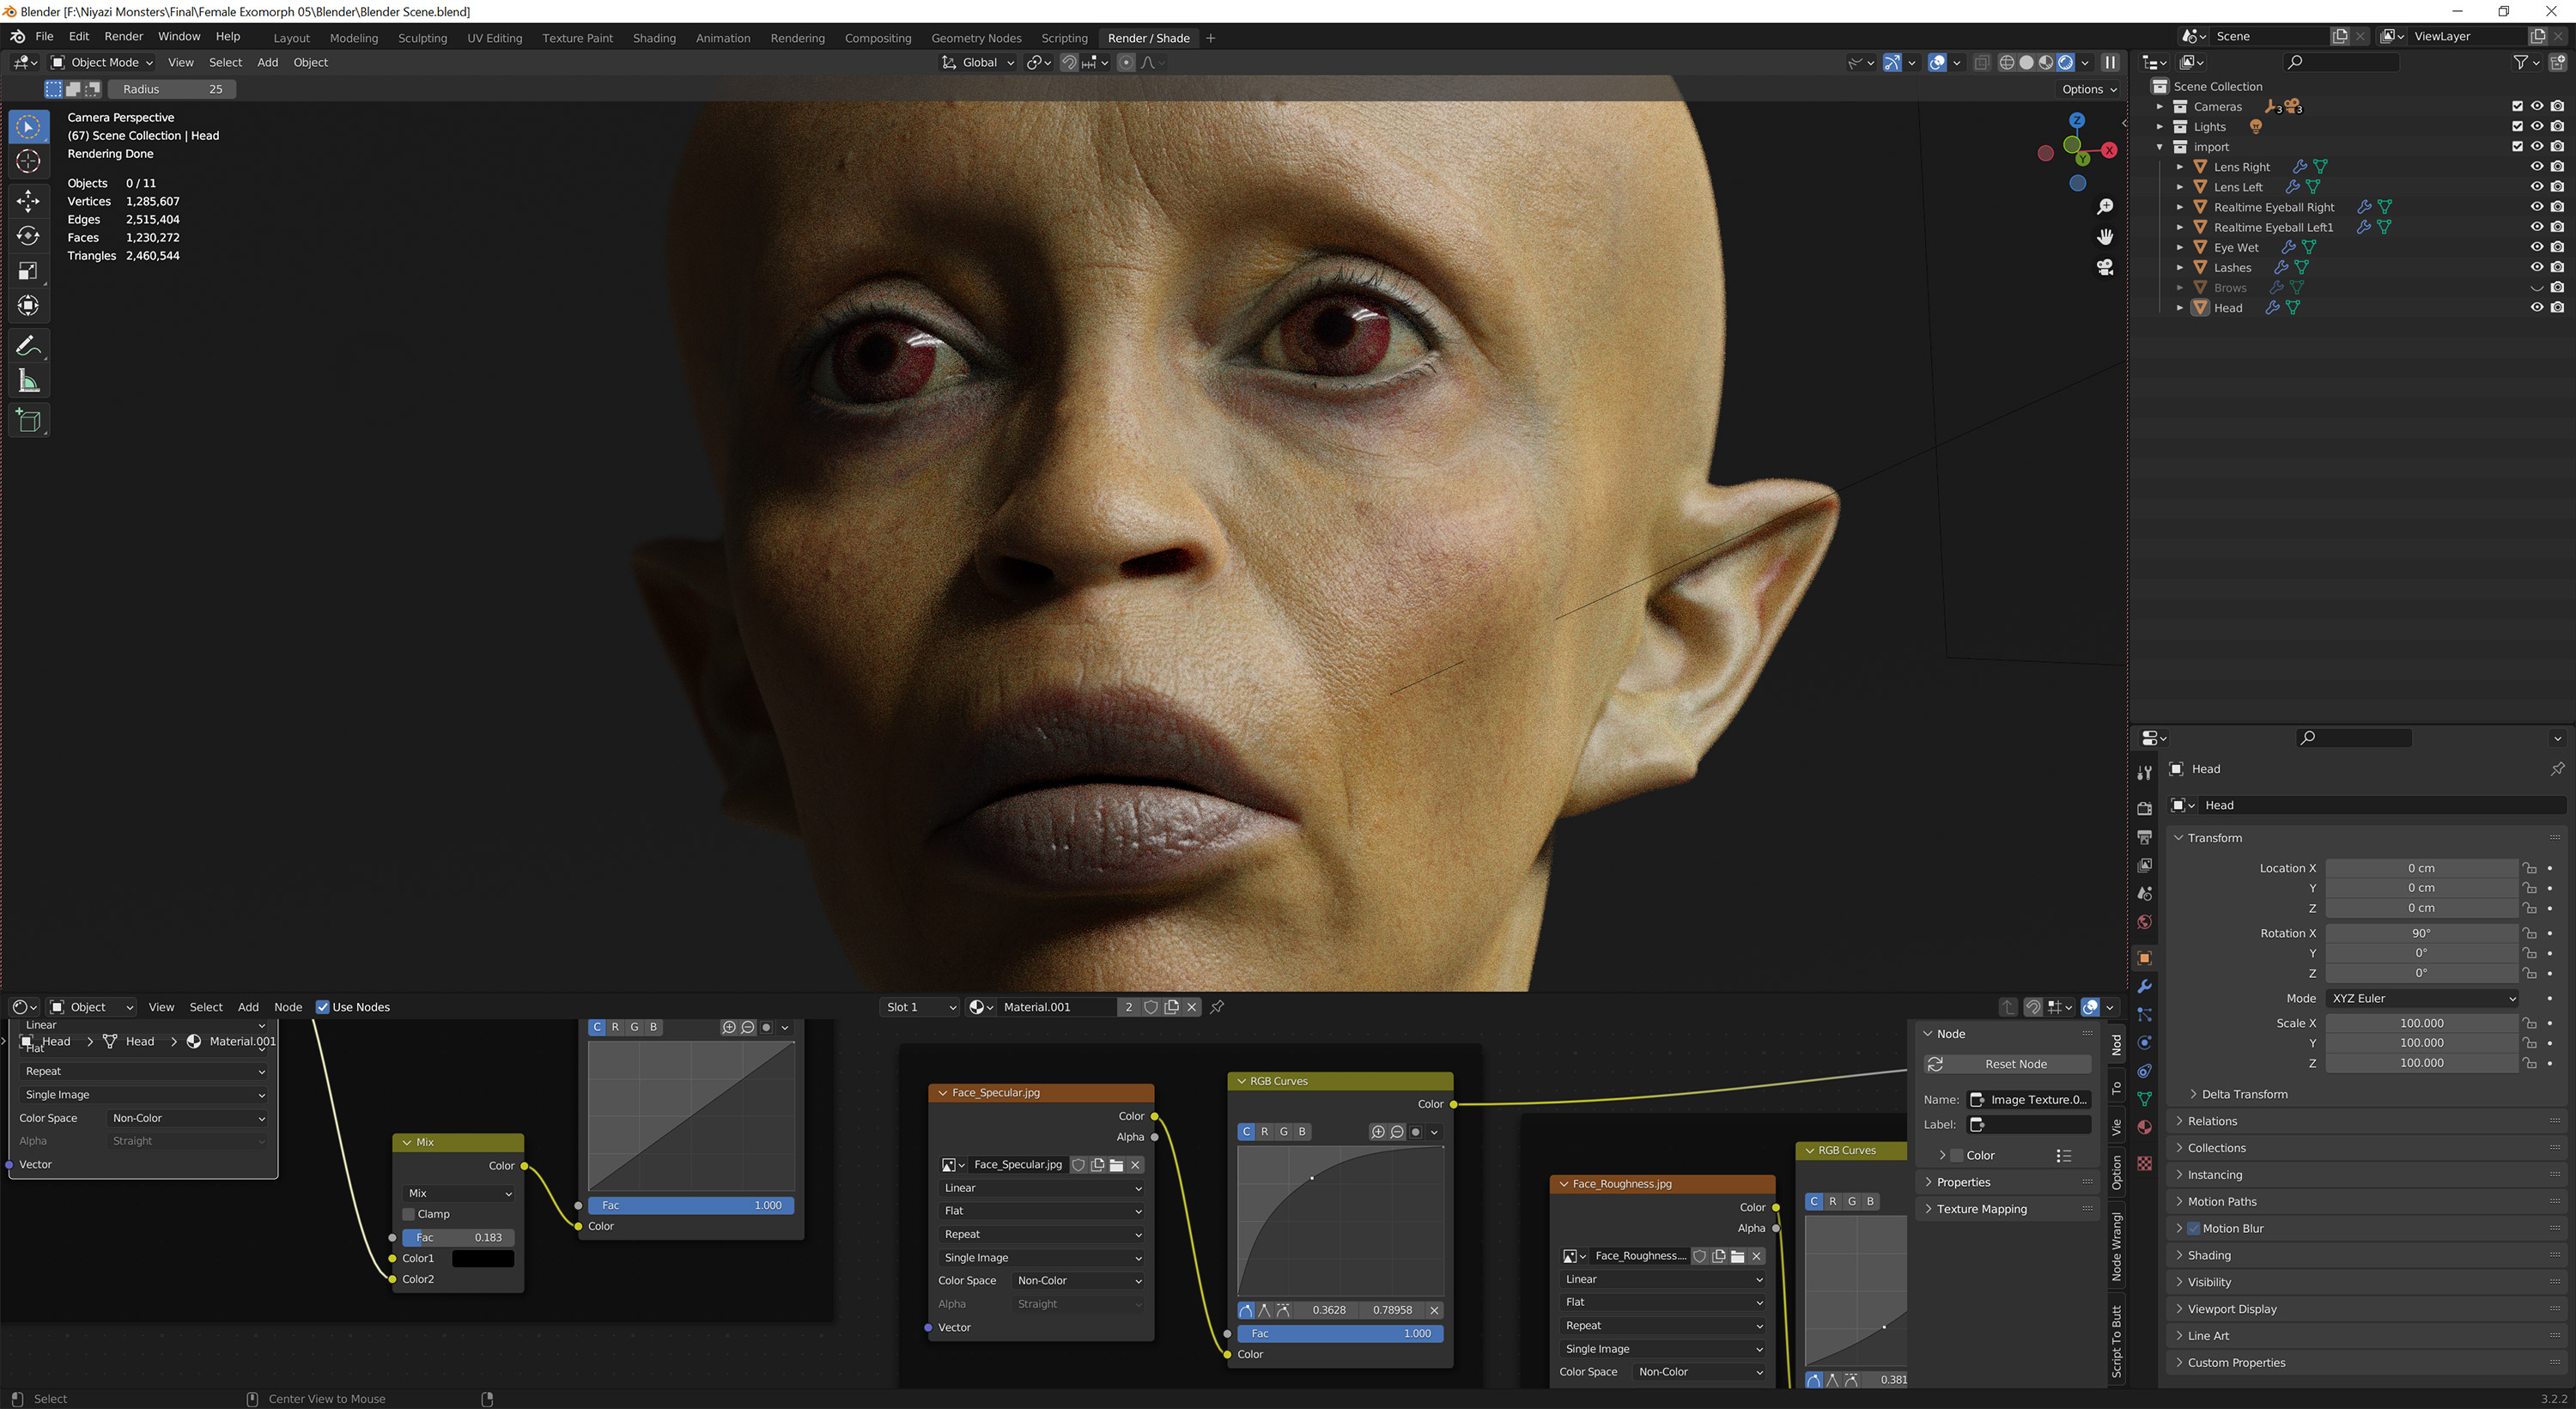Open the Modifier properties wrench tab

pyautogui.click(x=2144, y=986)
